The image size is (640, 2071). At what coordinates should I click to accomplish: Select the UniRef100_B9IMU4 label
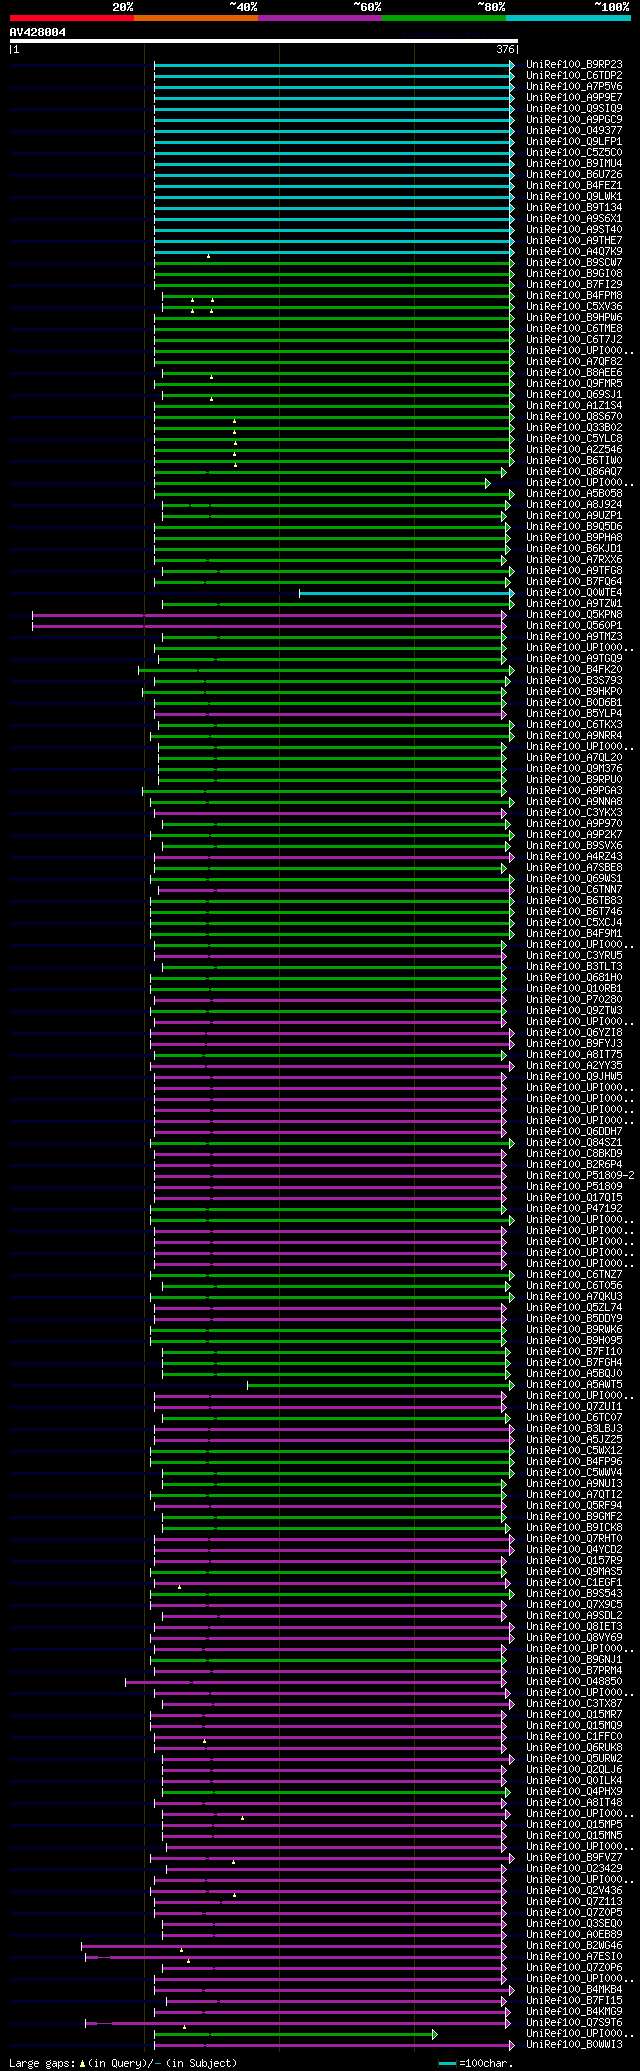pyautogui.click(x=574, y=164)
